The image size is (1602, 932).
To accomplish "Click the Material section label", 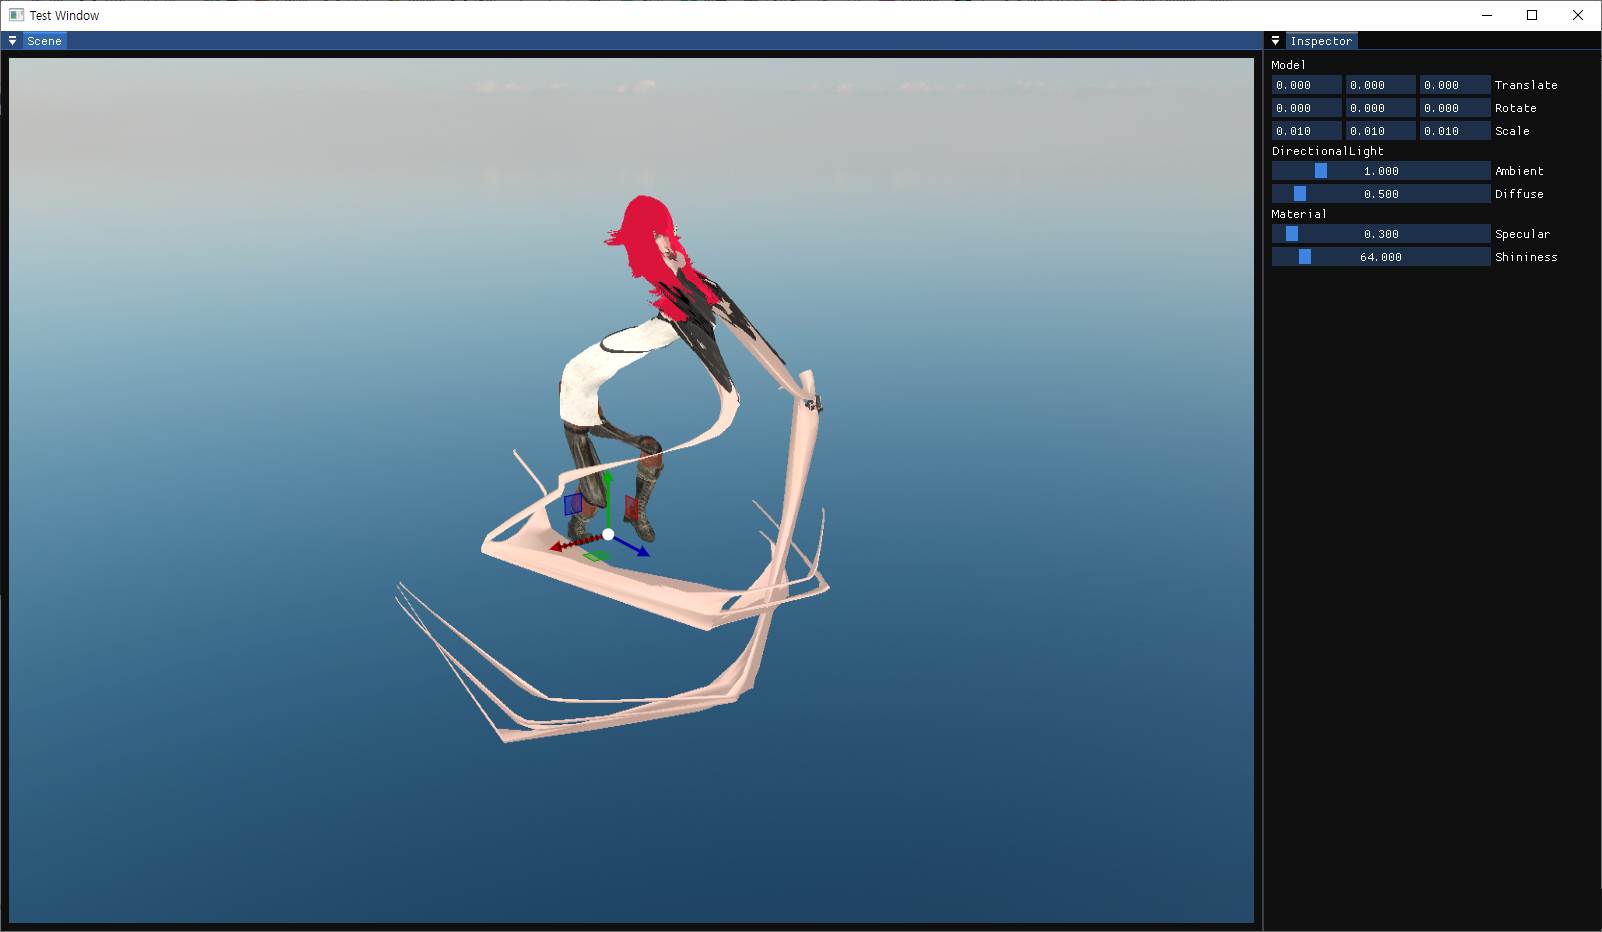I will tap(1299, 214).
